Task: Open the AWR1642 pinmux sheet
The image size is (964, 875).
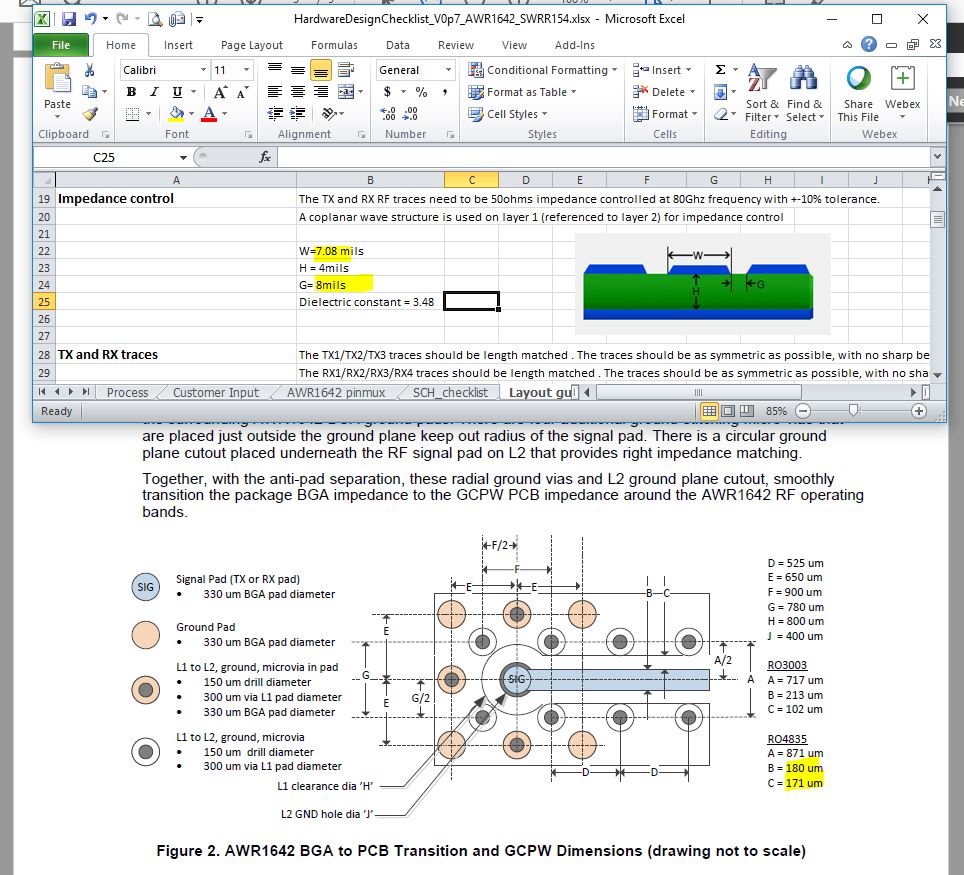Action: (336, 392)
